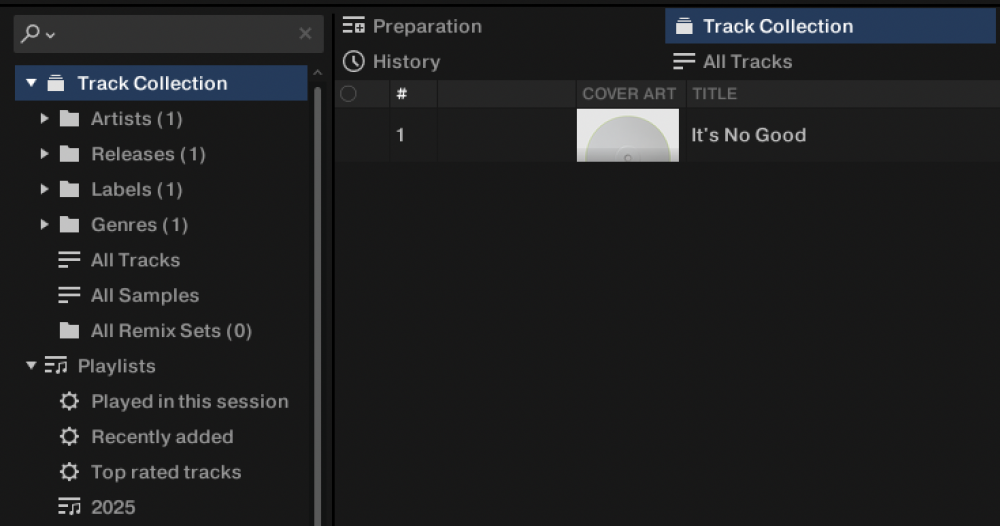This screenshot has height=526, width=1000.
Task: Collapse the Track Collection tree node
Action: coord(32,83)
